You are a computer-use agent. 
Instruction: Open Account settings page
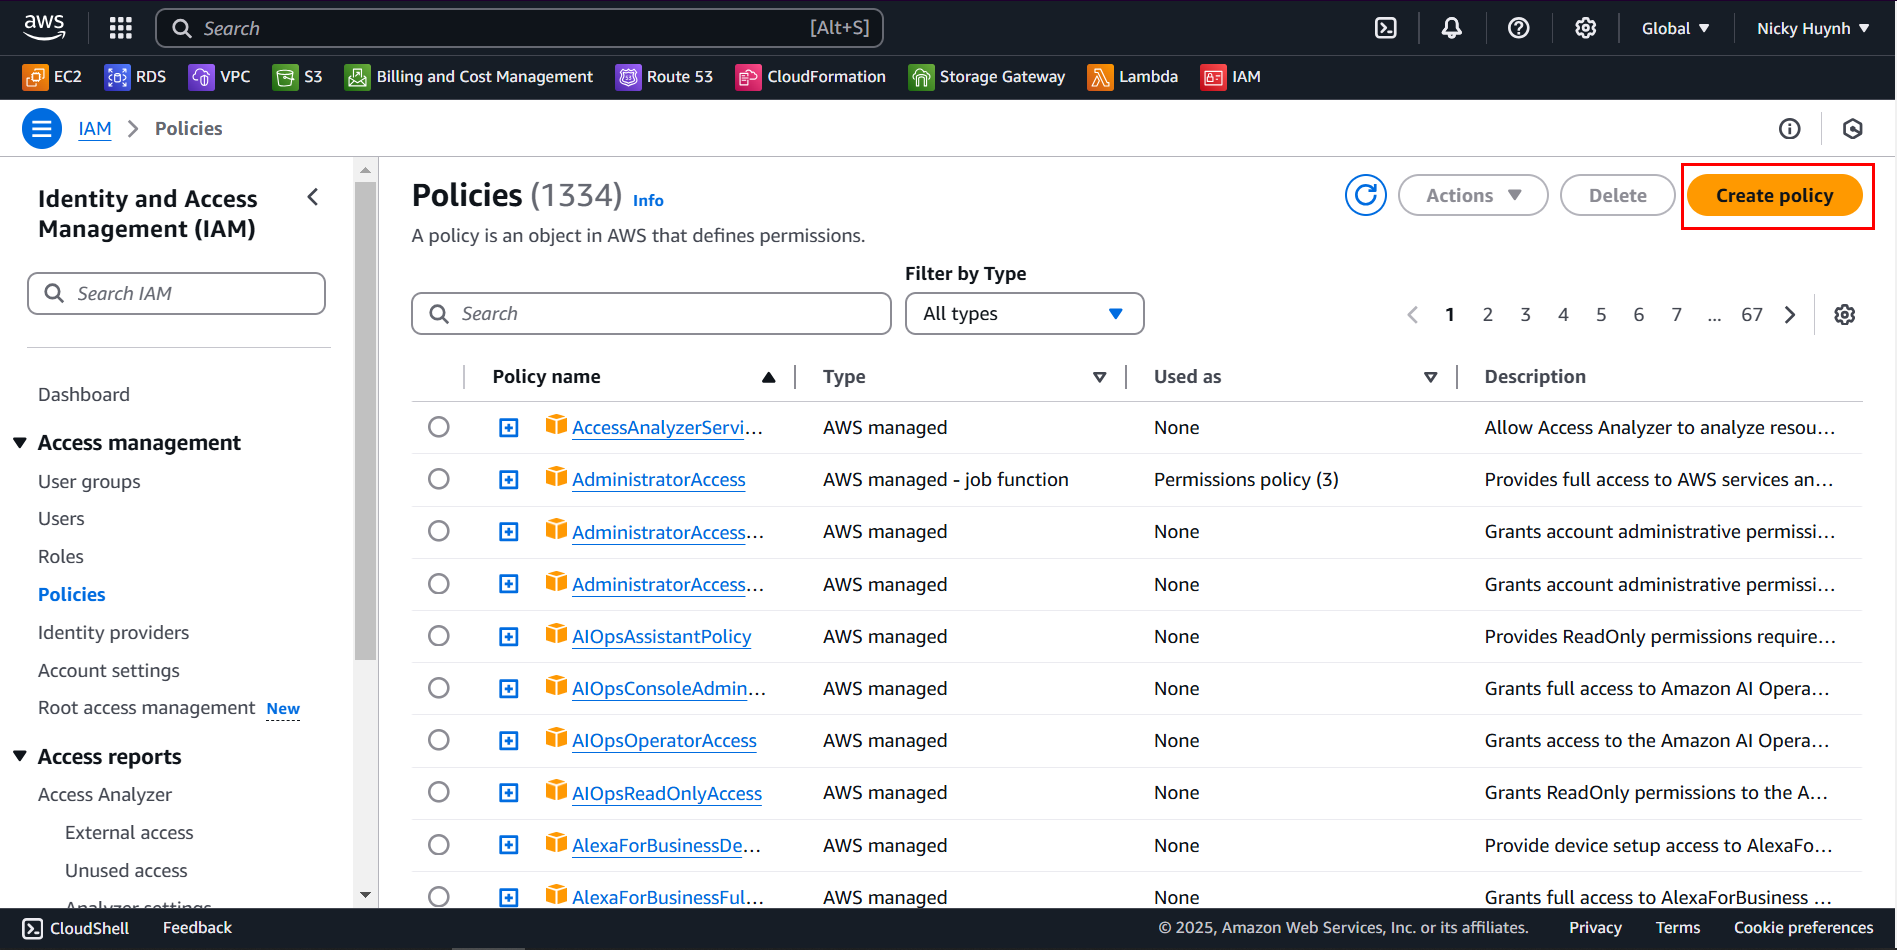109,671
